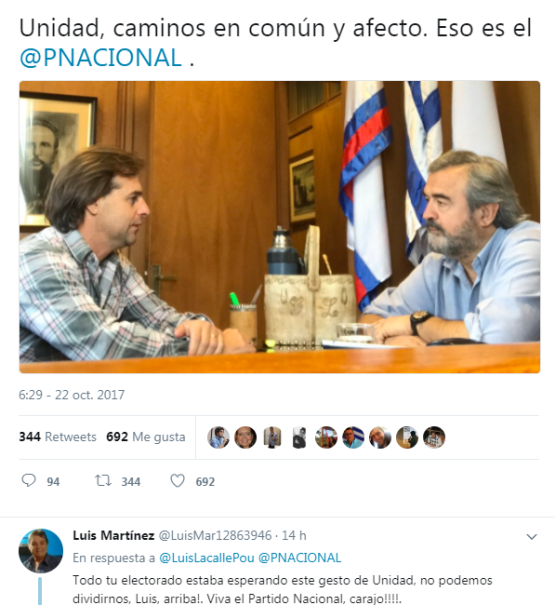Open @PNACIONAL mention in reply header
Viewport: 555px width, 605px height.
tap(300, 558)
